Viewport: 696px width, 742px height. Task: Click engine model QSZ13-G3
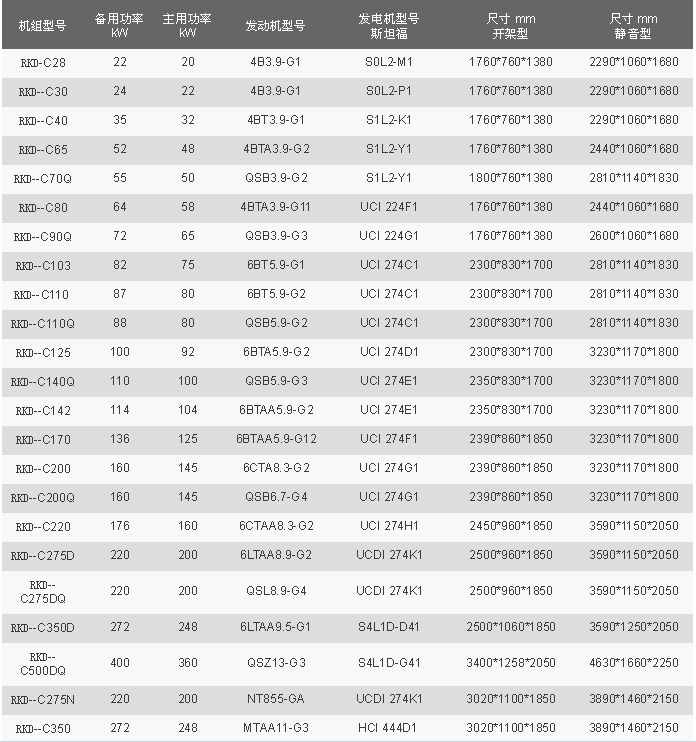(276, 663)
